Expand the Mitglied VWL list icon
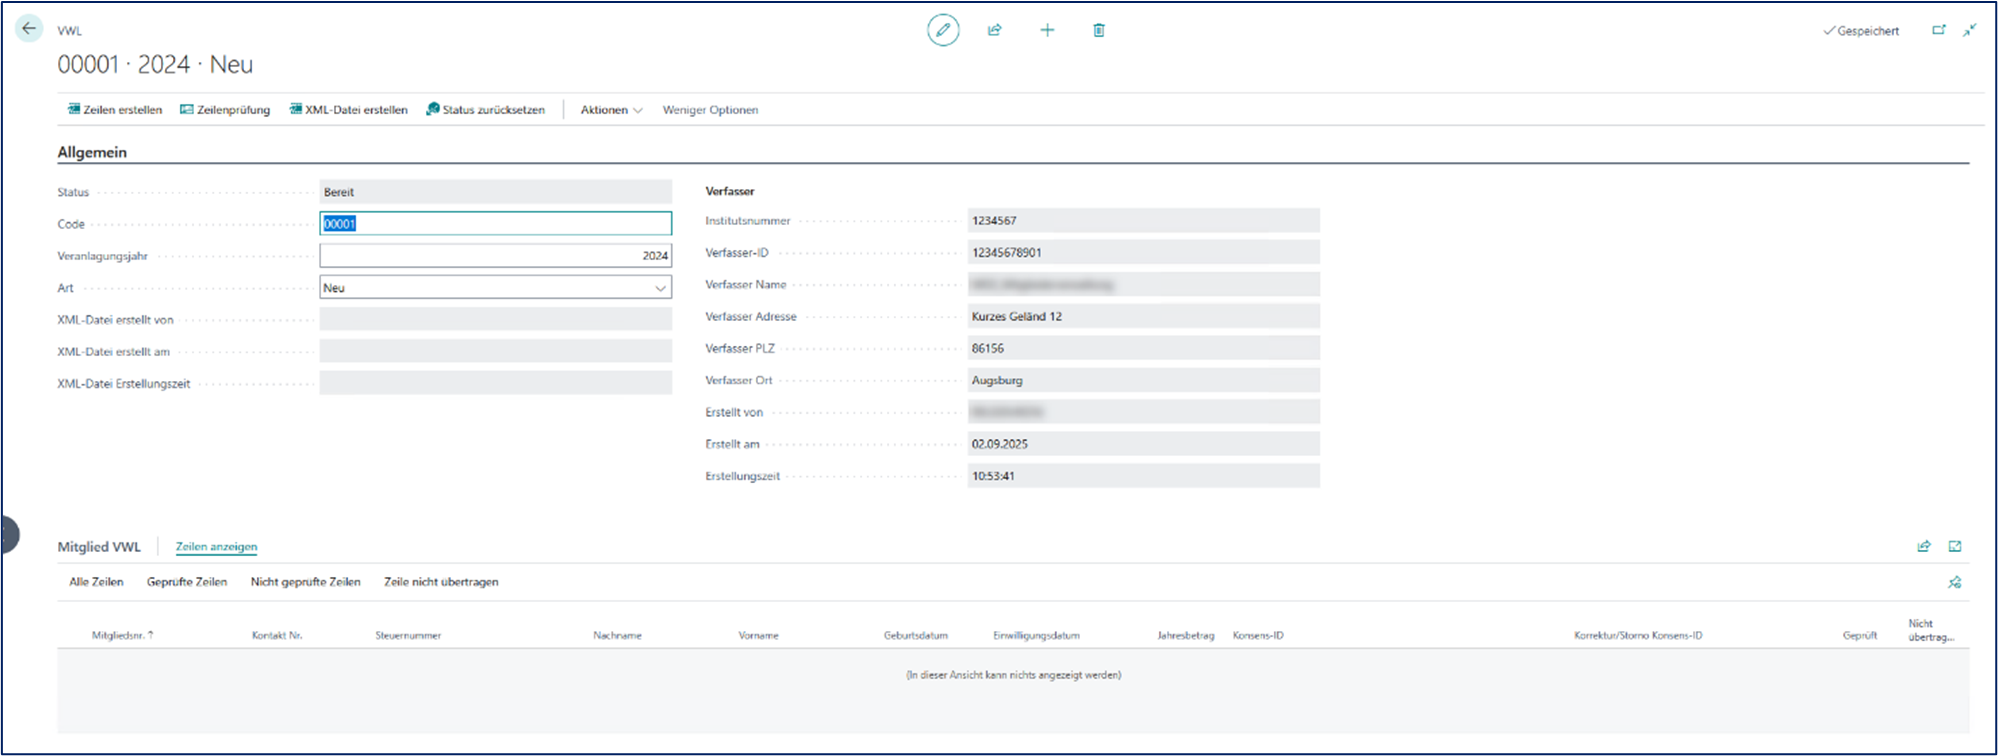This screenshot has height=756, width=1998. pyautogui.click(x=1955, y=546)
